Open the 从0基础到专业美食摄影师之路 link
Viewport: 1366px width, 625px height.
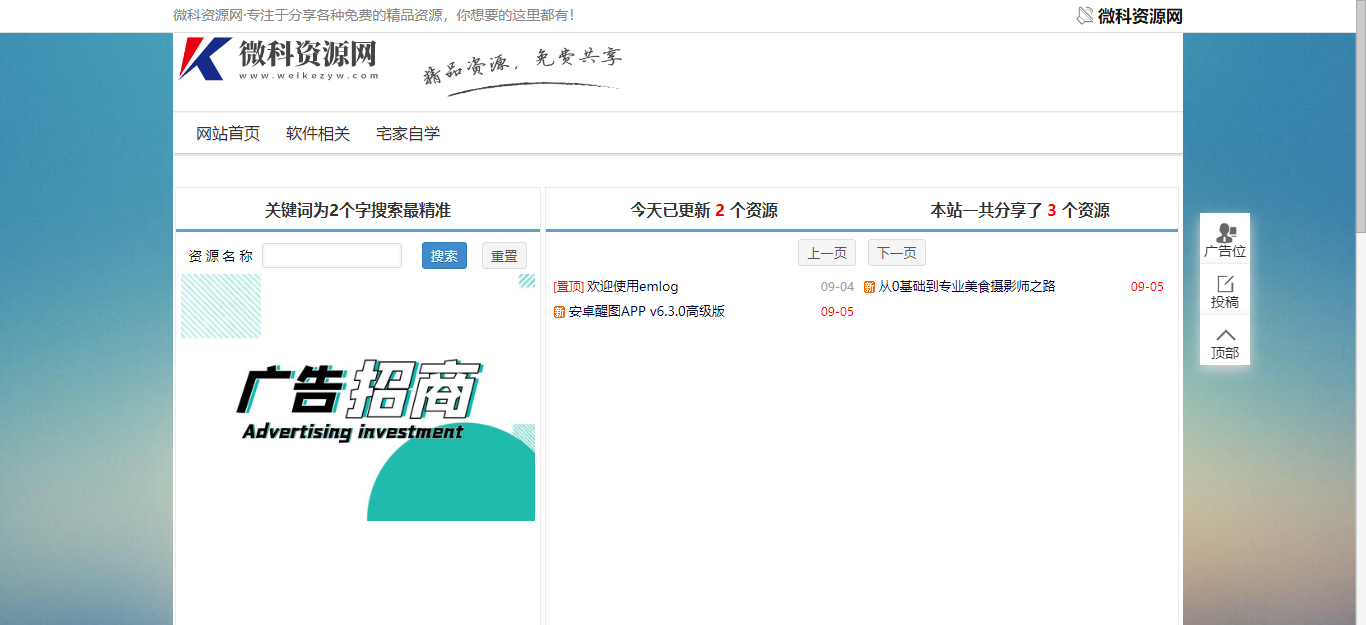tap(967, 286)
